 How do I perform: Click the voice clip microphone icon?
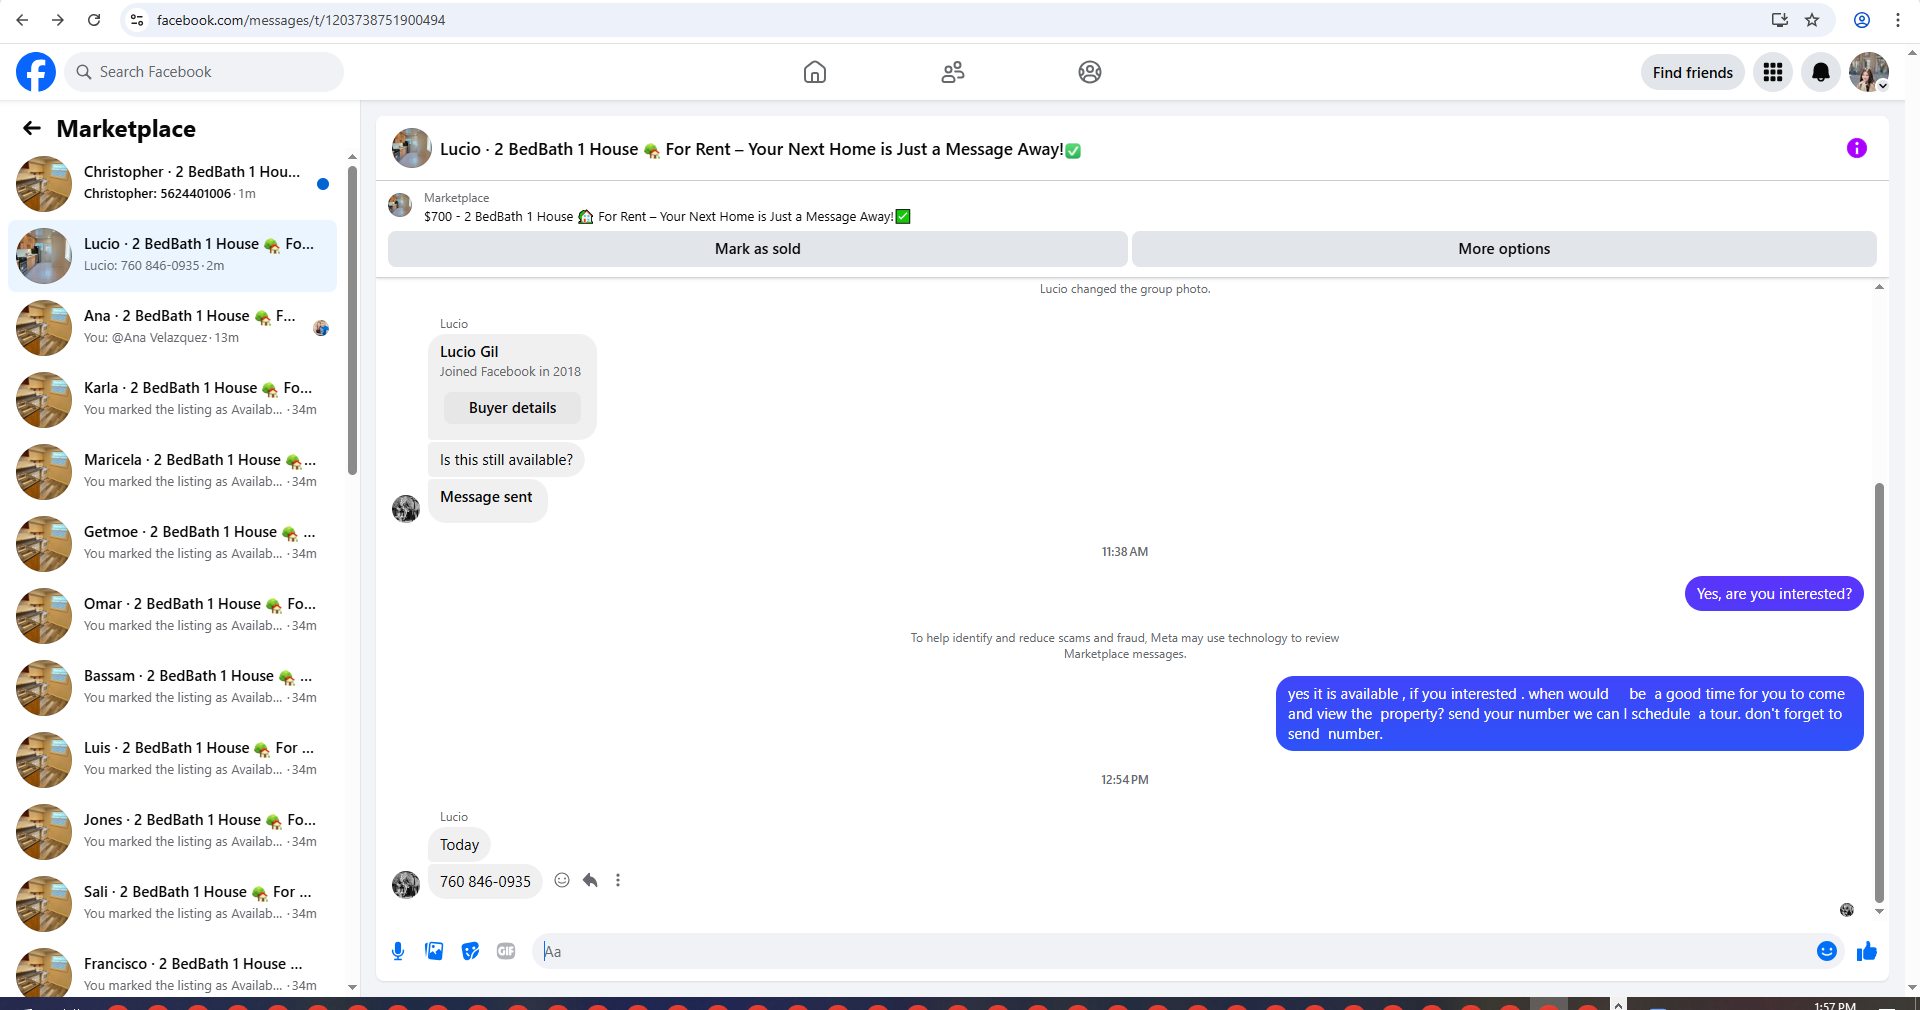click(398, 951)
